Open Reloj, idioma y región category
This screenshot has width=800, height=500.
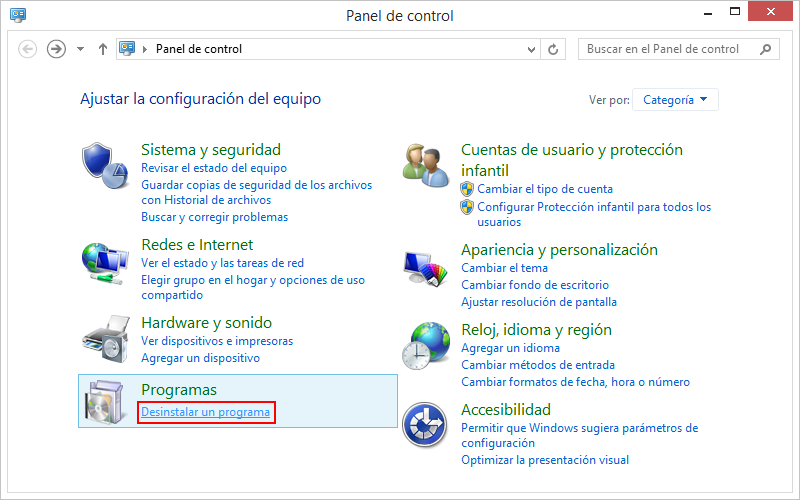click(536, 330)
